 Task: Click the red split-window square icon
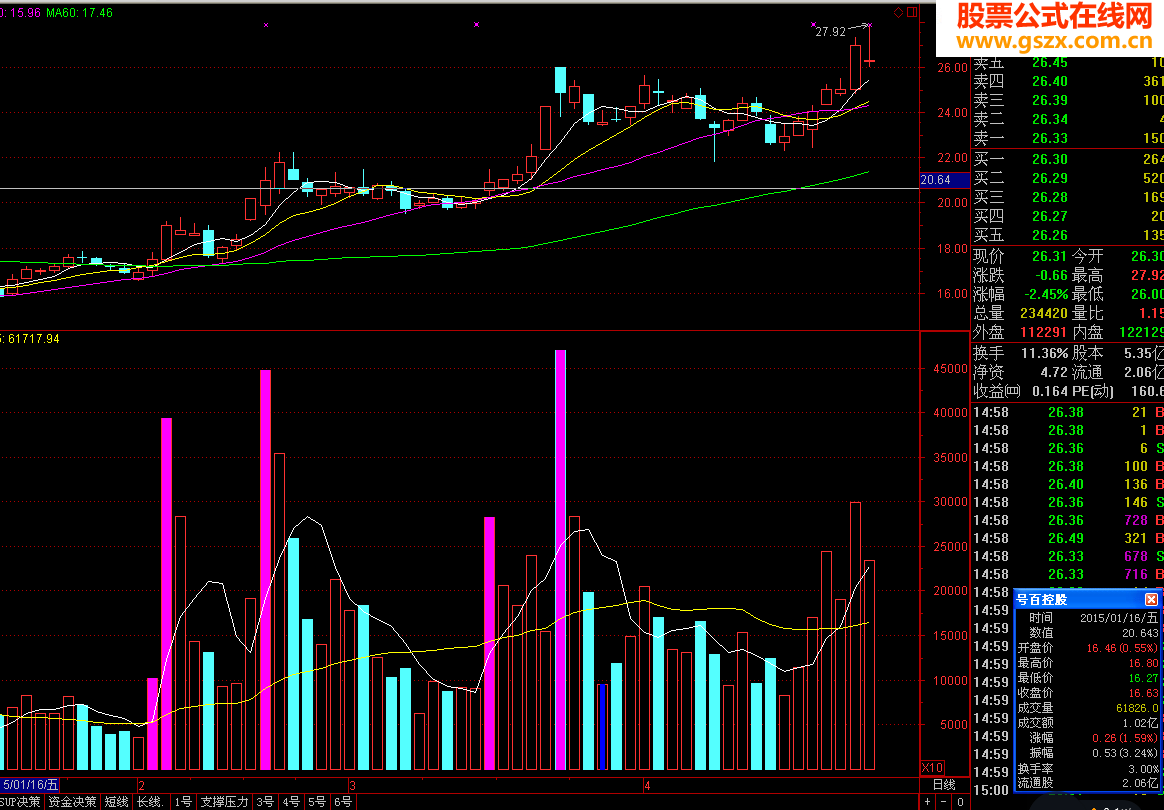pyautogui.click(x=912, y=13)
